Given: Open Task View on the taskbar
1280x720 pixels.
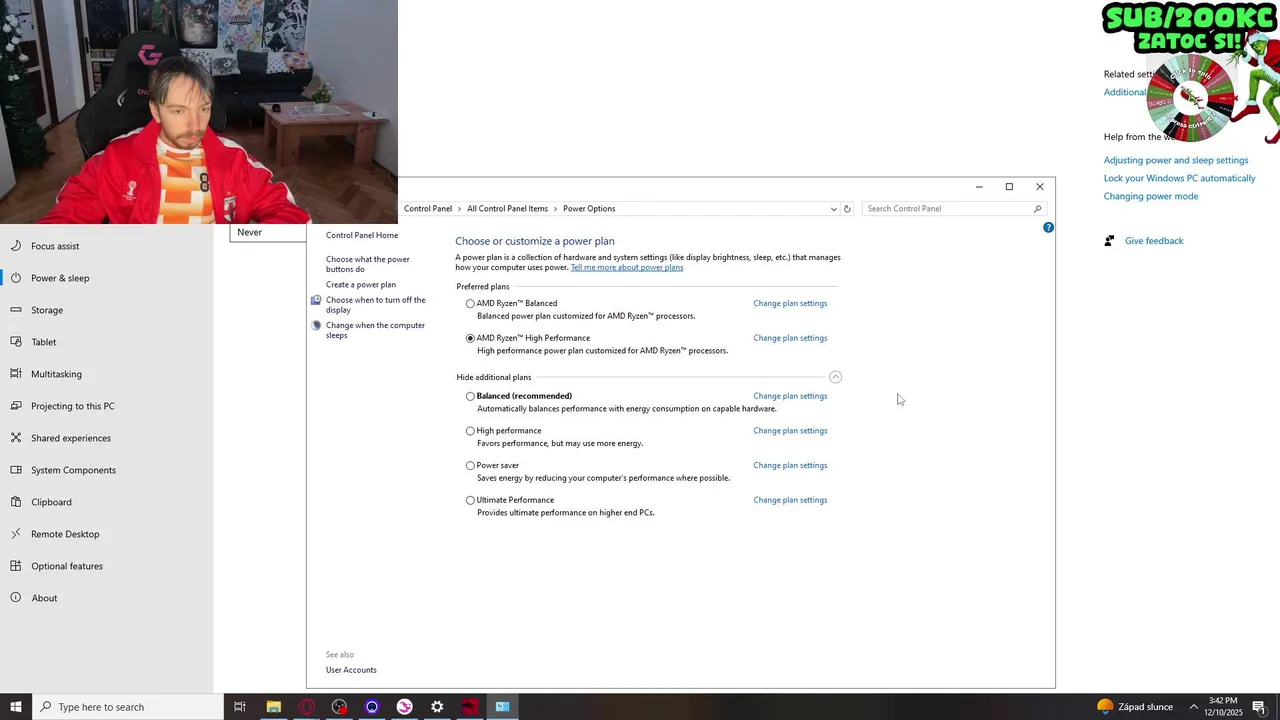Looking at the screenshot, I should point(240,707).
